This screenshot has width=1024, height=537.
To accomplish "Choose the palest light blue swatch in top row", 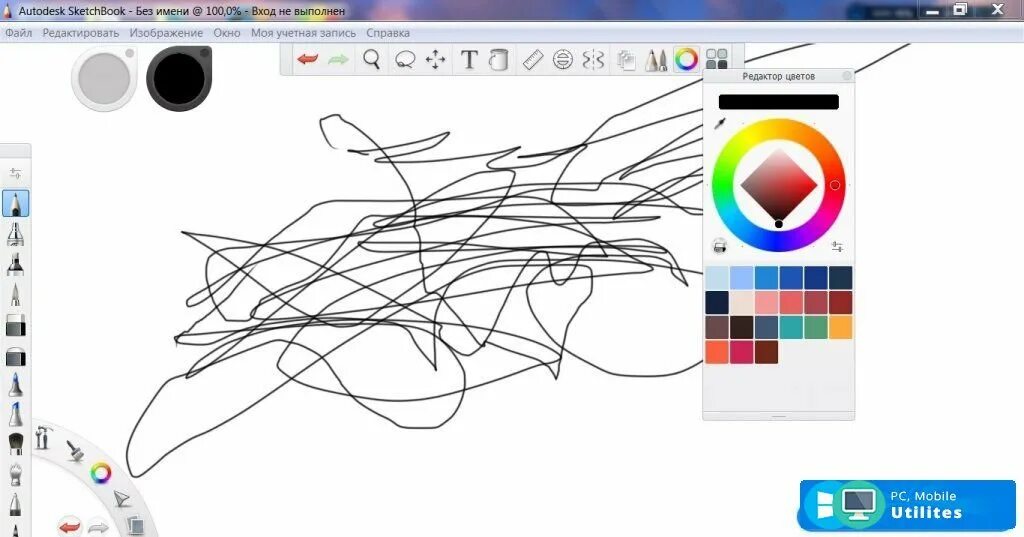I will (716, 278).
